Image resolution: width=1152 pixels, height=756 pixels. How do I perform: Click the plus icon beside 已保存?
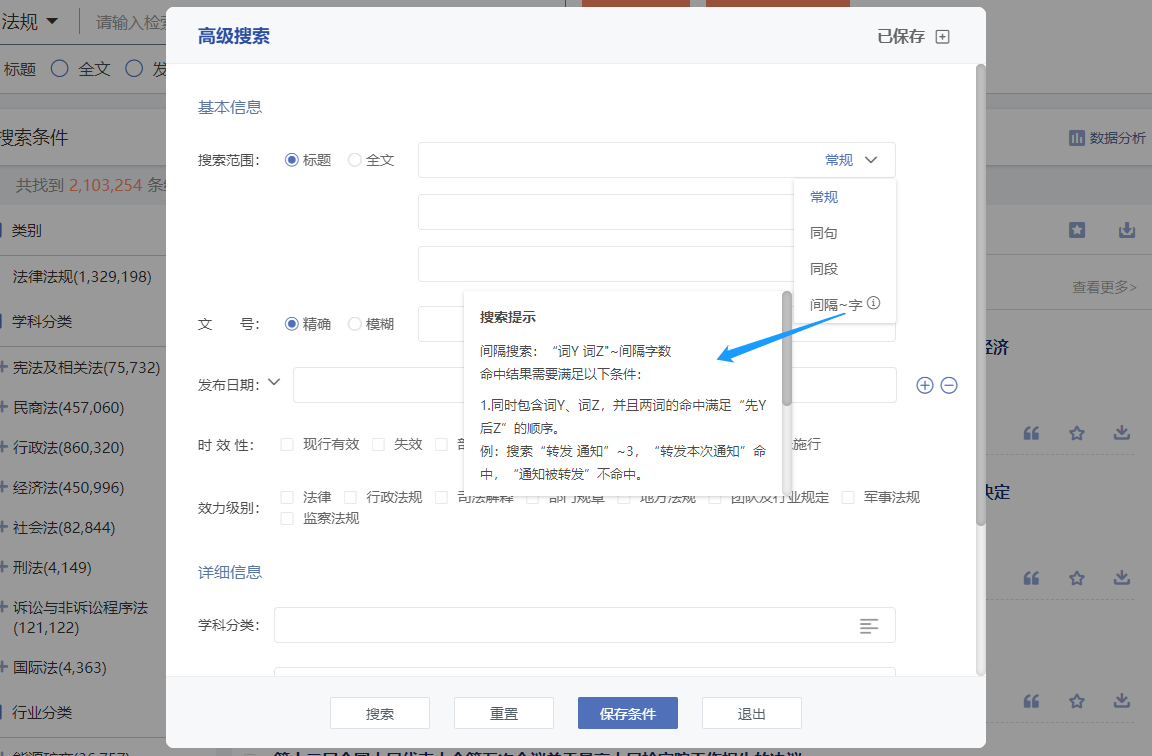click(942, 37)
